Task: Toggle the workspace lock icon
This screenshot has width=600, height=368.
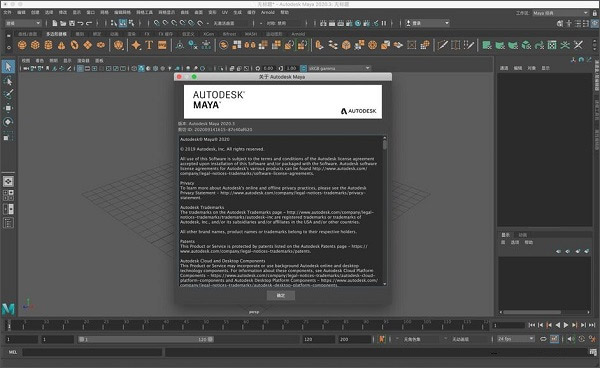Action: click(595, 13)
